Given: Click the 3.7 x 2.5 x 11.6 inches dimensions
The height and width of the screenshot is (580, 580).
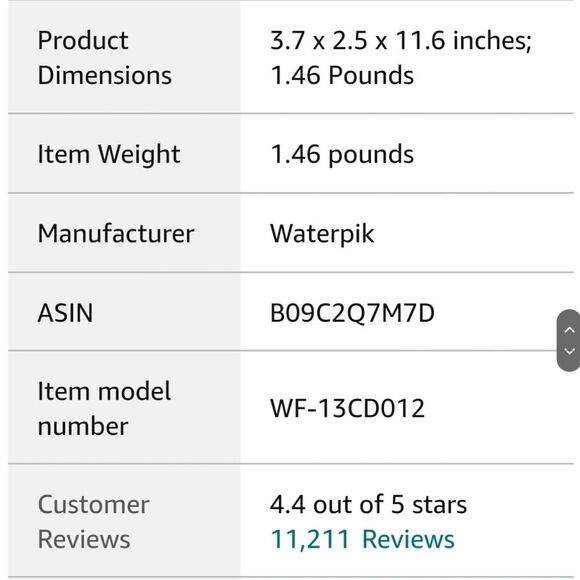Looking at the screenshot, I should coord(401,40).
